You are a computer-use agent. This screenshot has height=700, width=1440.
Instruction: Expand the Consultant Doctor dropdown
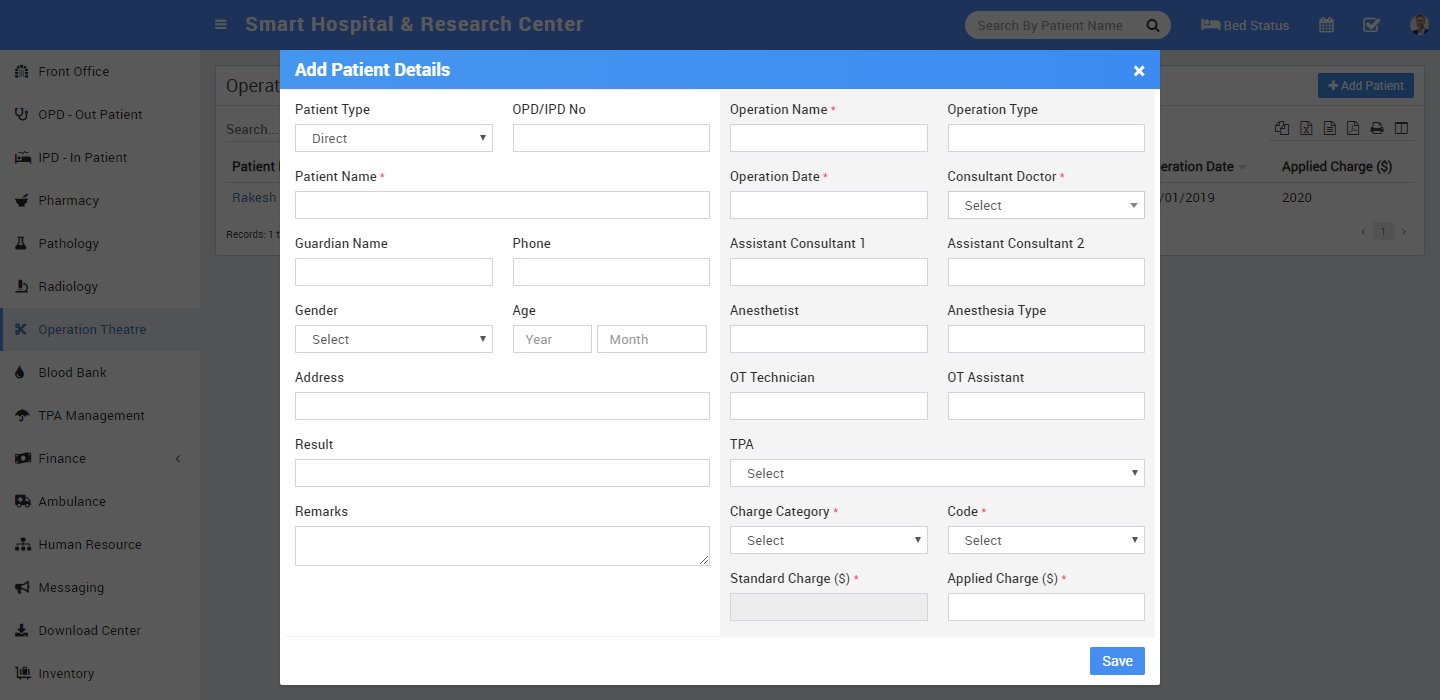(x=1046, y=205)
